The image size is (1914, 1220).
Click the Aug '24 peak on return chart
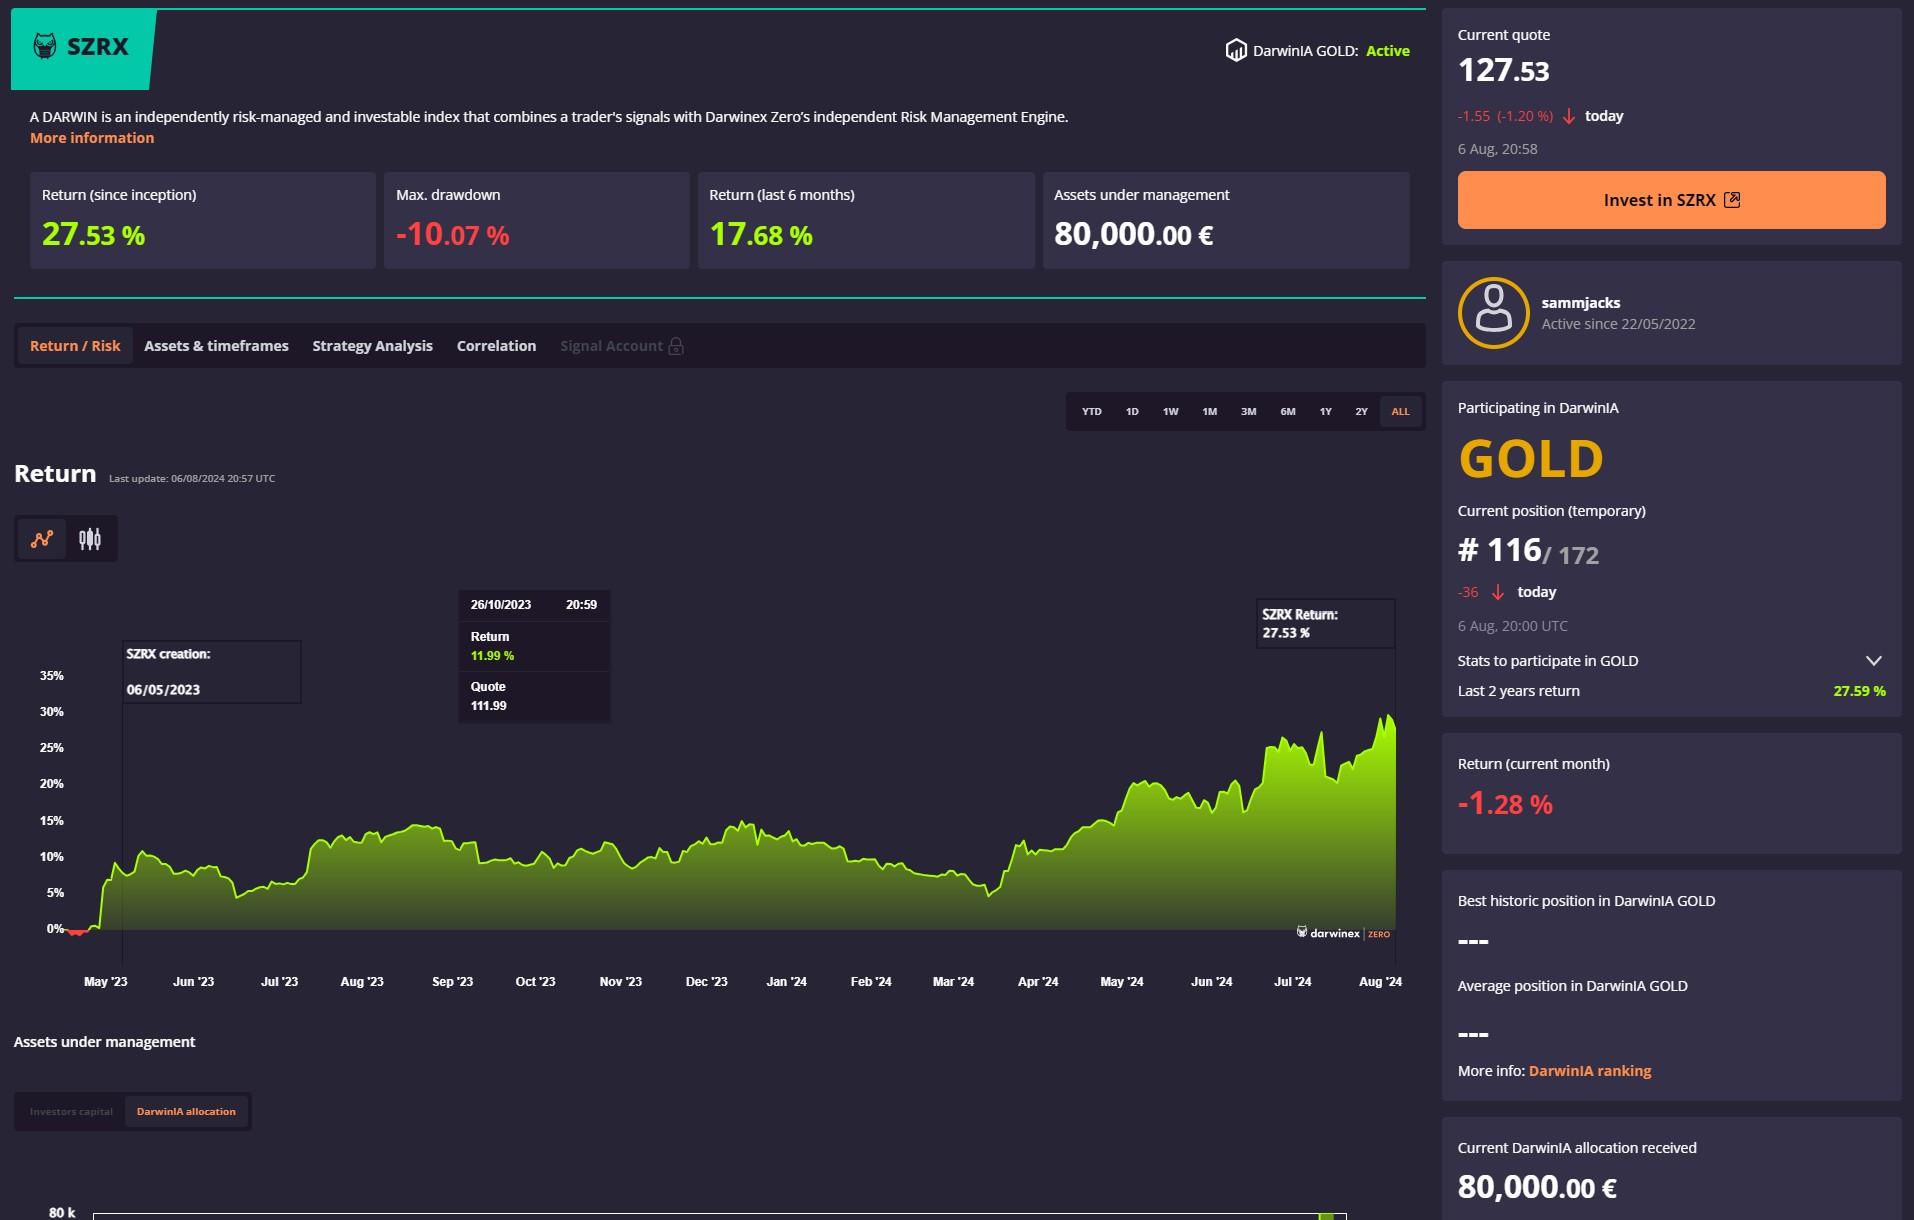pyautogui.click(x=1388, y=717)
